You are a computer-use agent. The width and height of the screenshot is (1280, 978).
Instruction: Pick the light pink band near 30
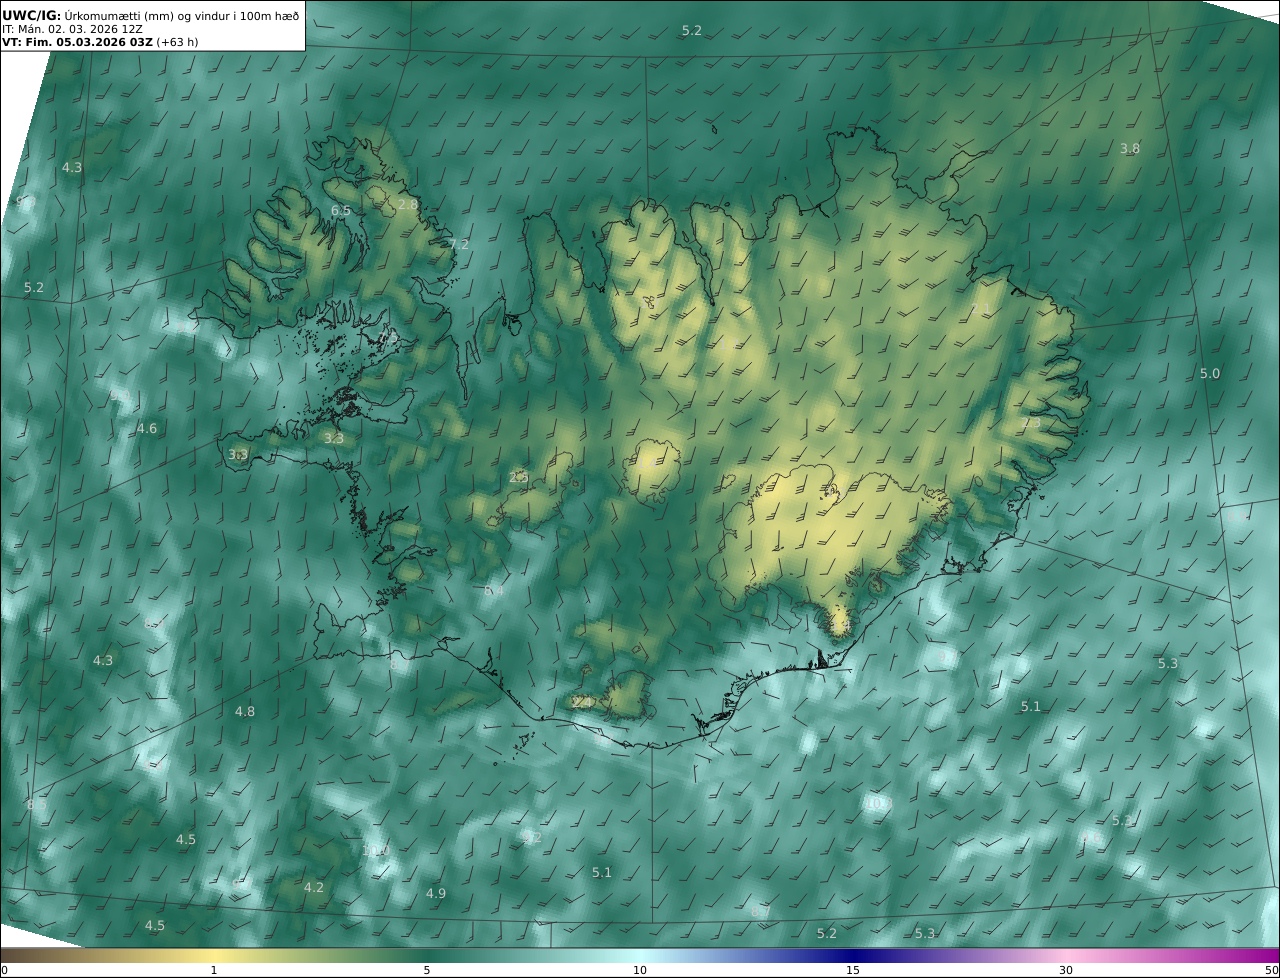click(x=1066, y=955)
